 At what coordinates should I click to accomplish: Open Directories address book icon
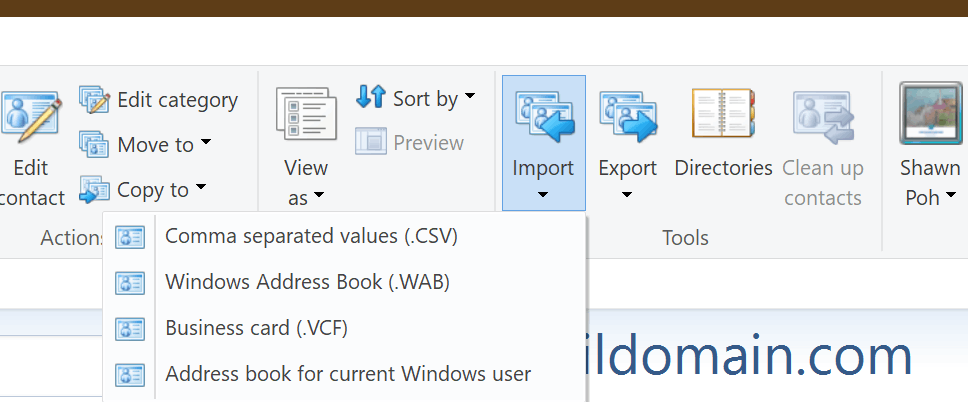point(723,113)
